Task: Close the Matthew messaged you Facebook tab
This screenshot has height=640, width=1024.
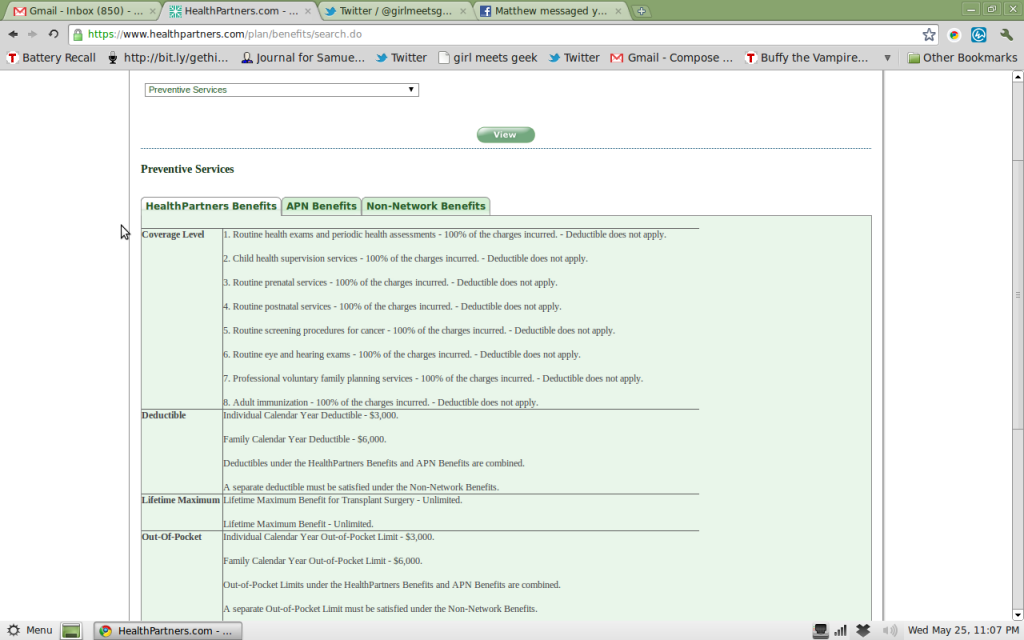Action: coord(618,11)
